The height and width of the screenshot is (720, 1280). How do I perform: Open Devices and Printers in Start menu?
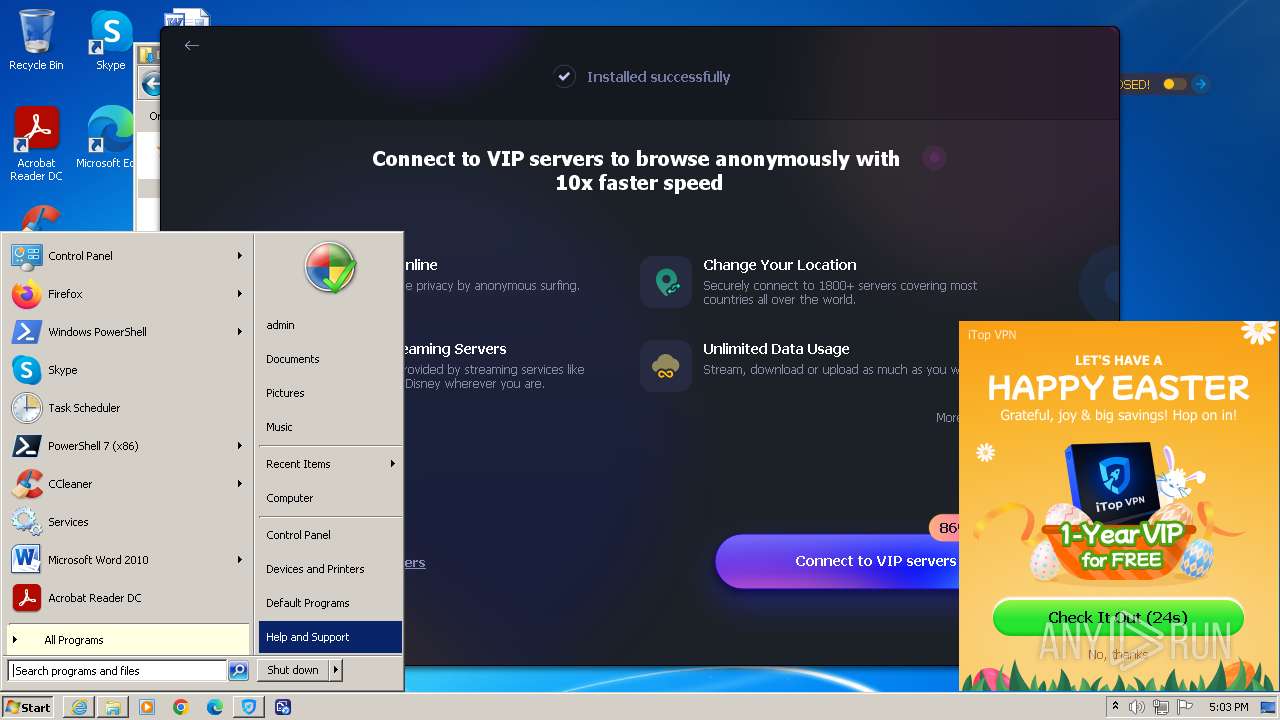tap(330, 569)
